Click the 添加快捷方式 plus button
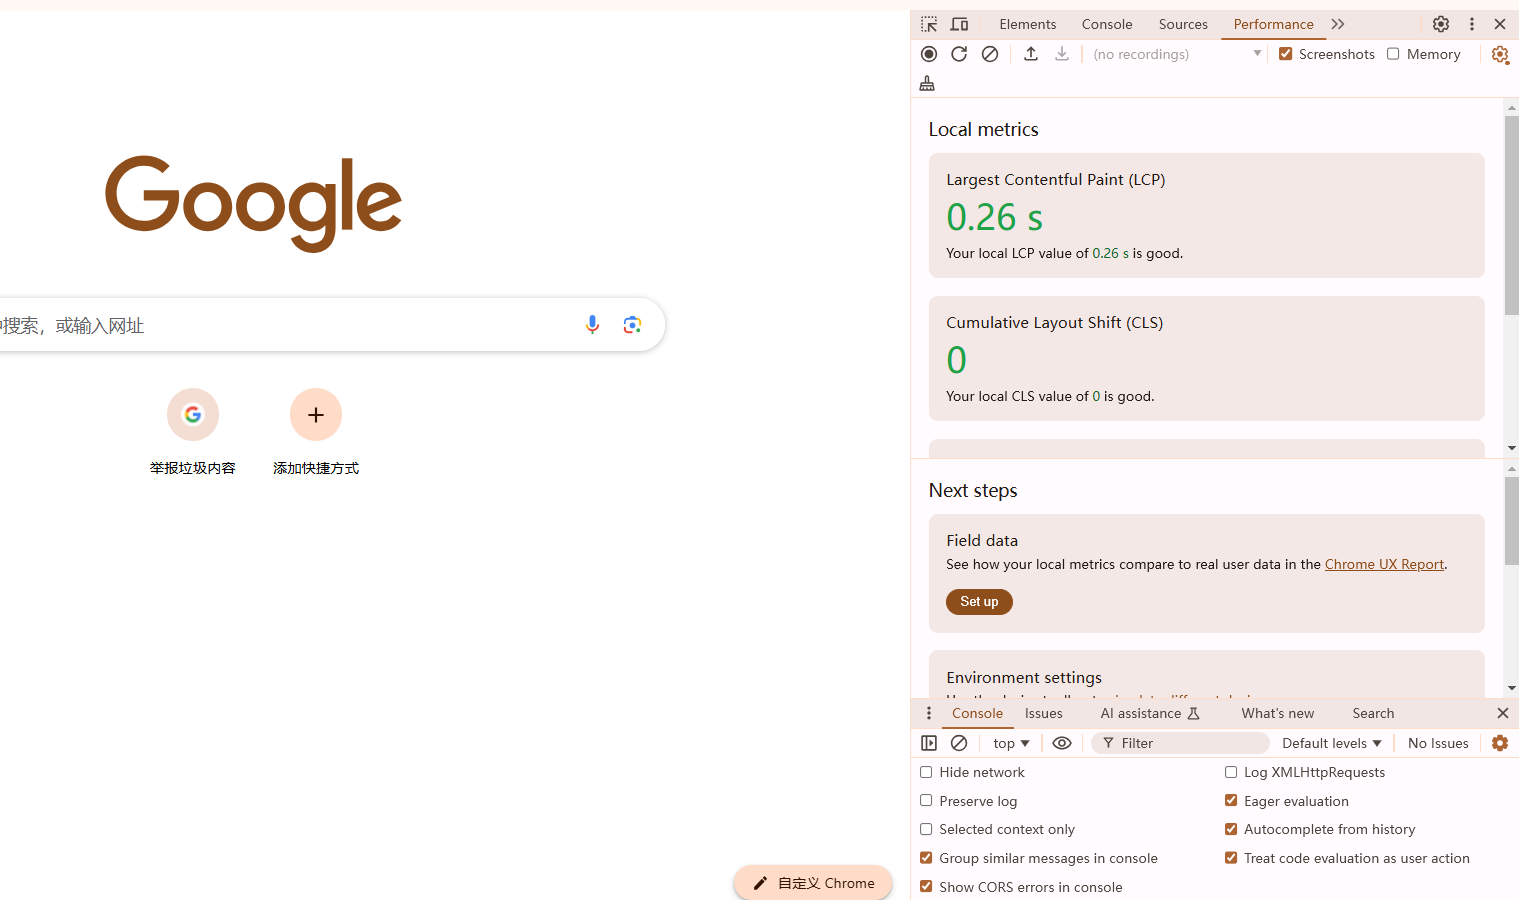The width and height of the screenshot is (1519, 900). tap(316, 414)
